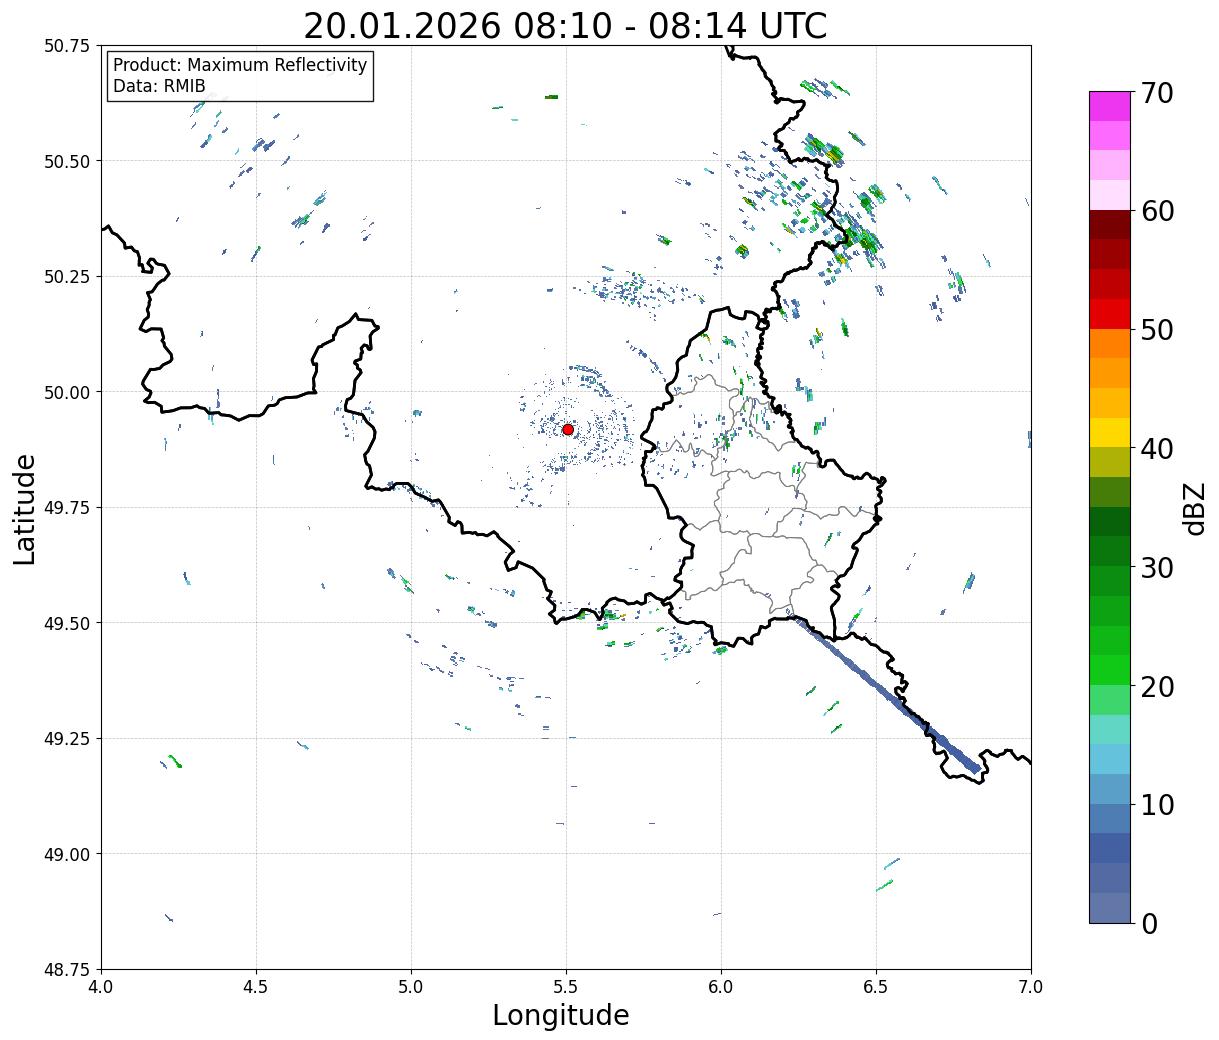Click the longitude tick label 6.5
The height and width of the screenshot is (1040, 1219).
[x=876, y=987]
